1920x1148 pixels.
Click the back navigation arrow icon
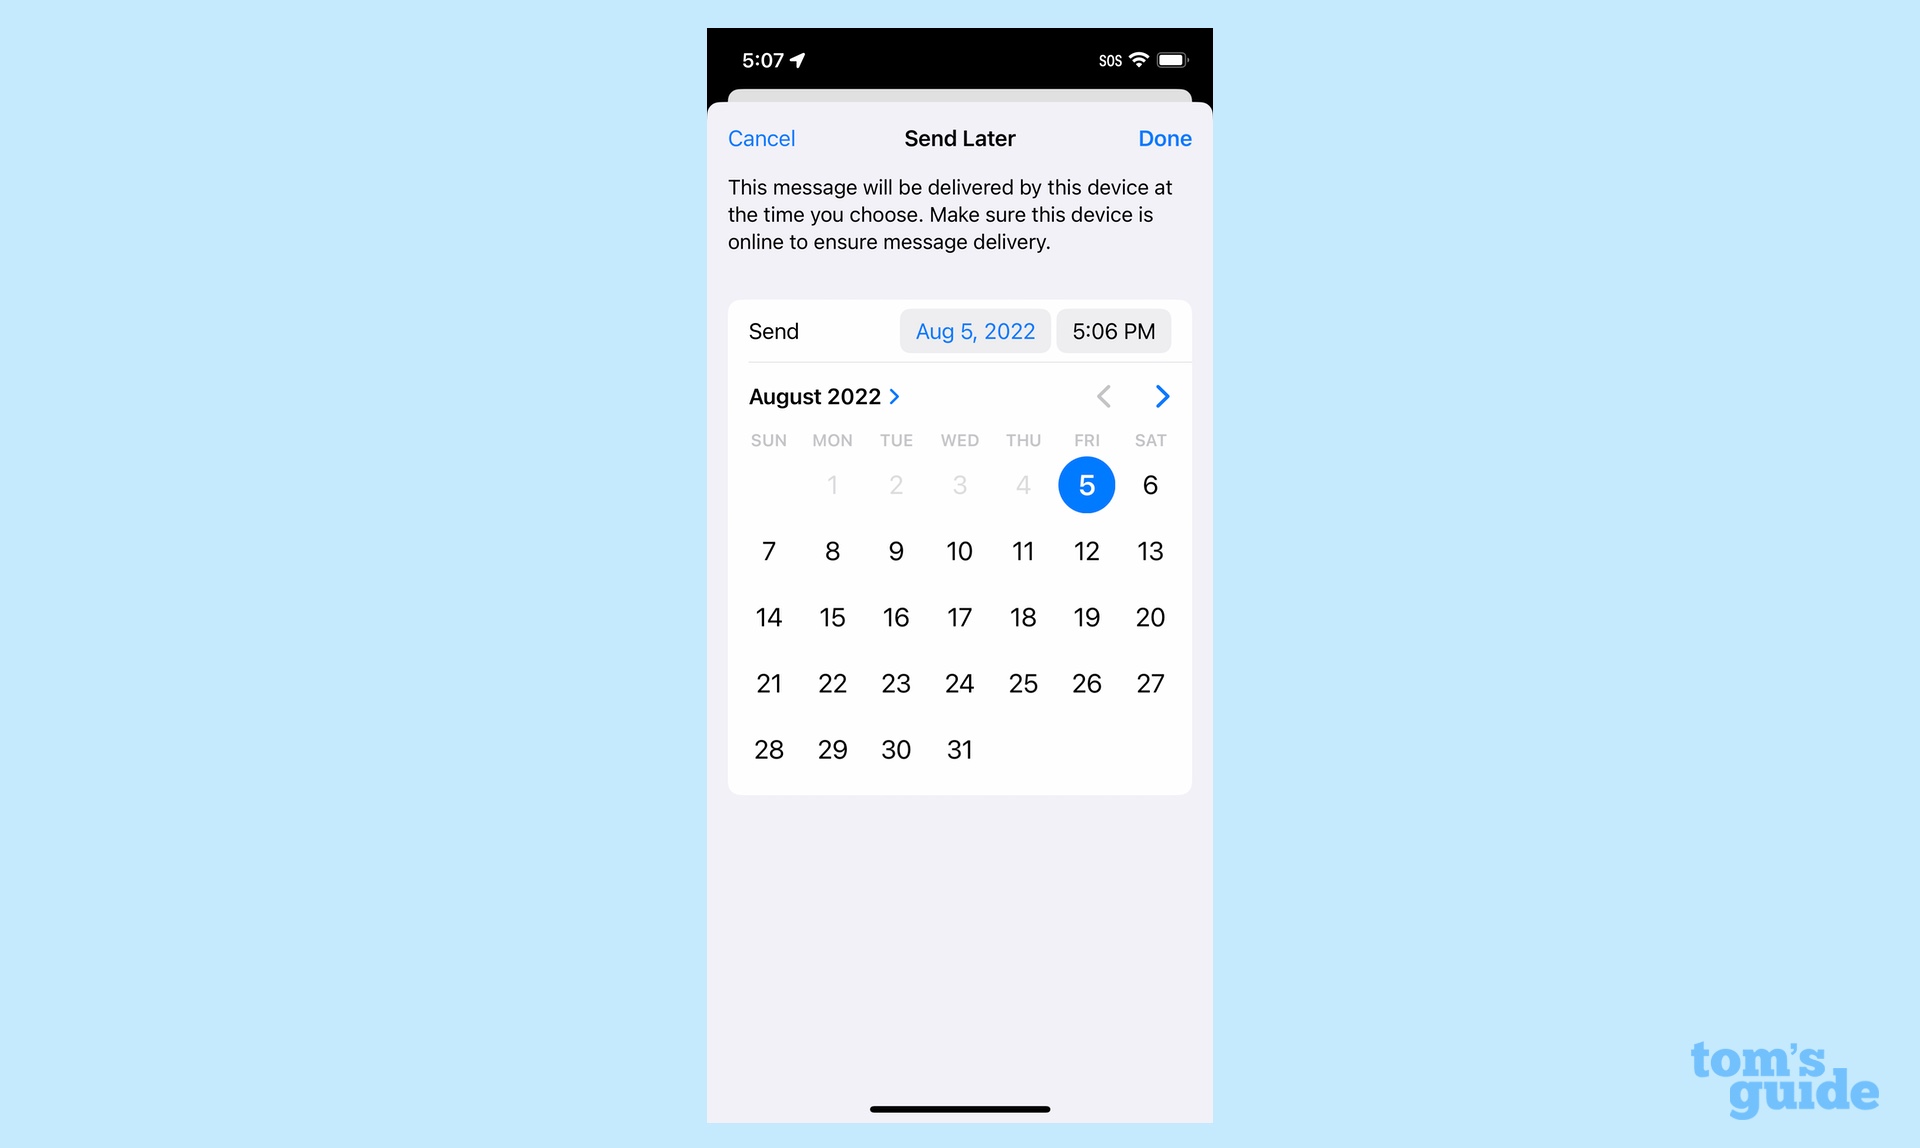click(1103, 396)
